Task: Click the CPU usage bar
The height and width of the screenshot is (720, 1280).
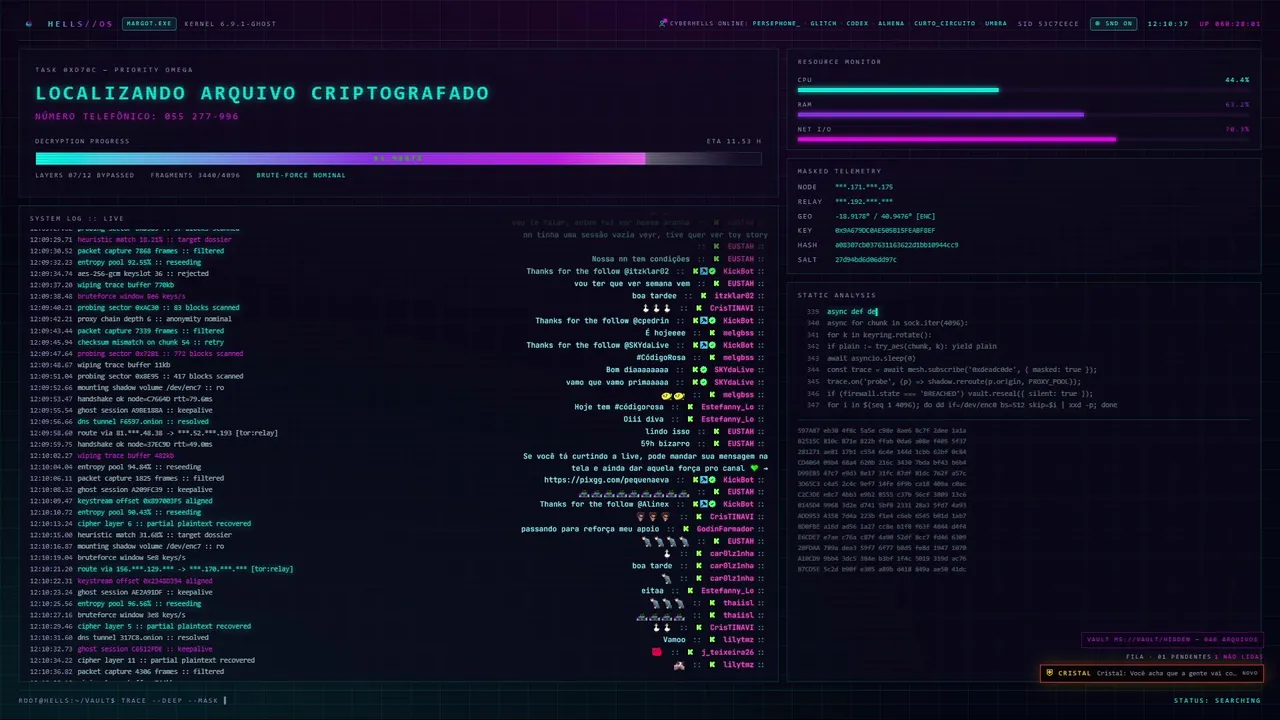Action: 1023,90
